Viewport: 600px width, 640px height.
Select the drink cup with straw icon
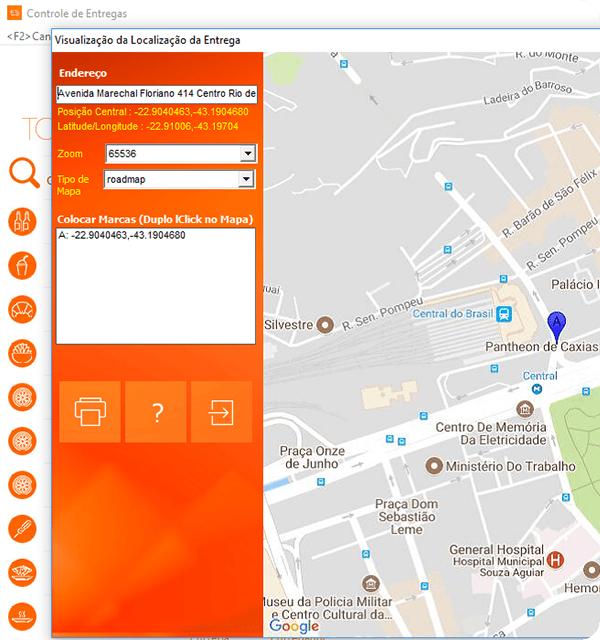click(22, 265)
